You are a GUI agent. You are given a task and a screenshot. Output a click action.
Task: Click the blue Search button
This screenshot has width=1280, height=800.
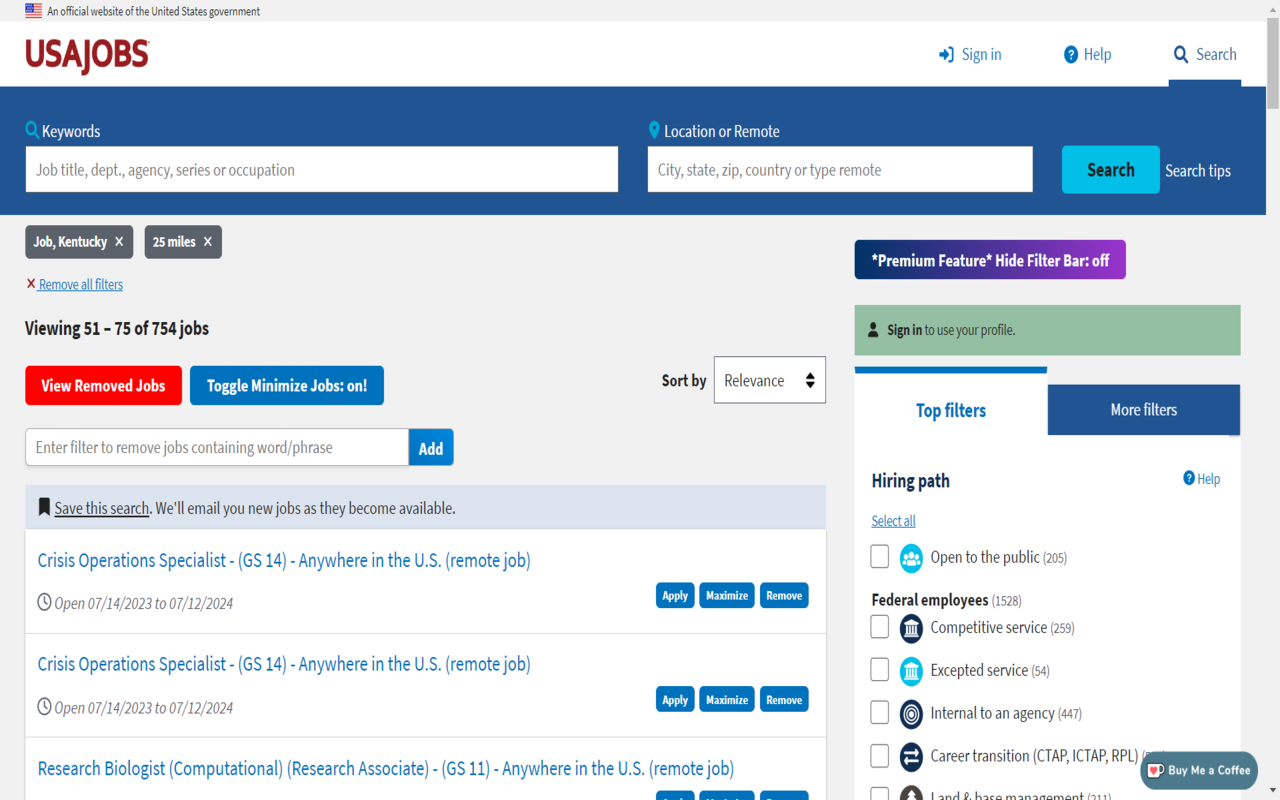(x=1111, y=170)
